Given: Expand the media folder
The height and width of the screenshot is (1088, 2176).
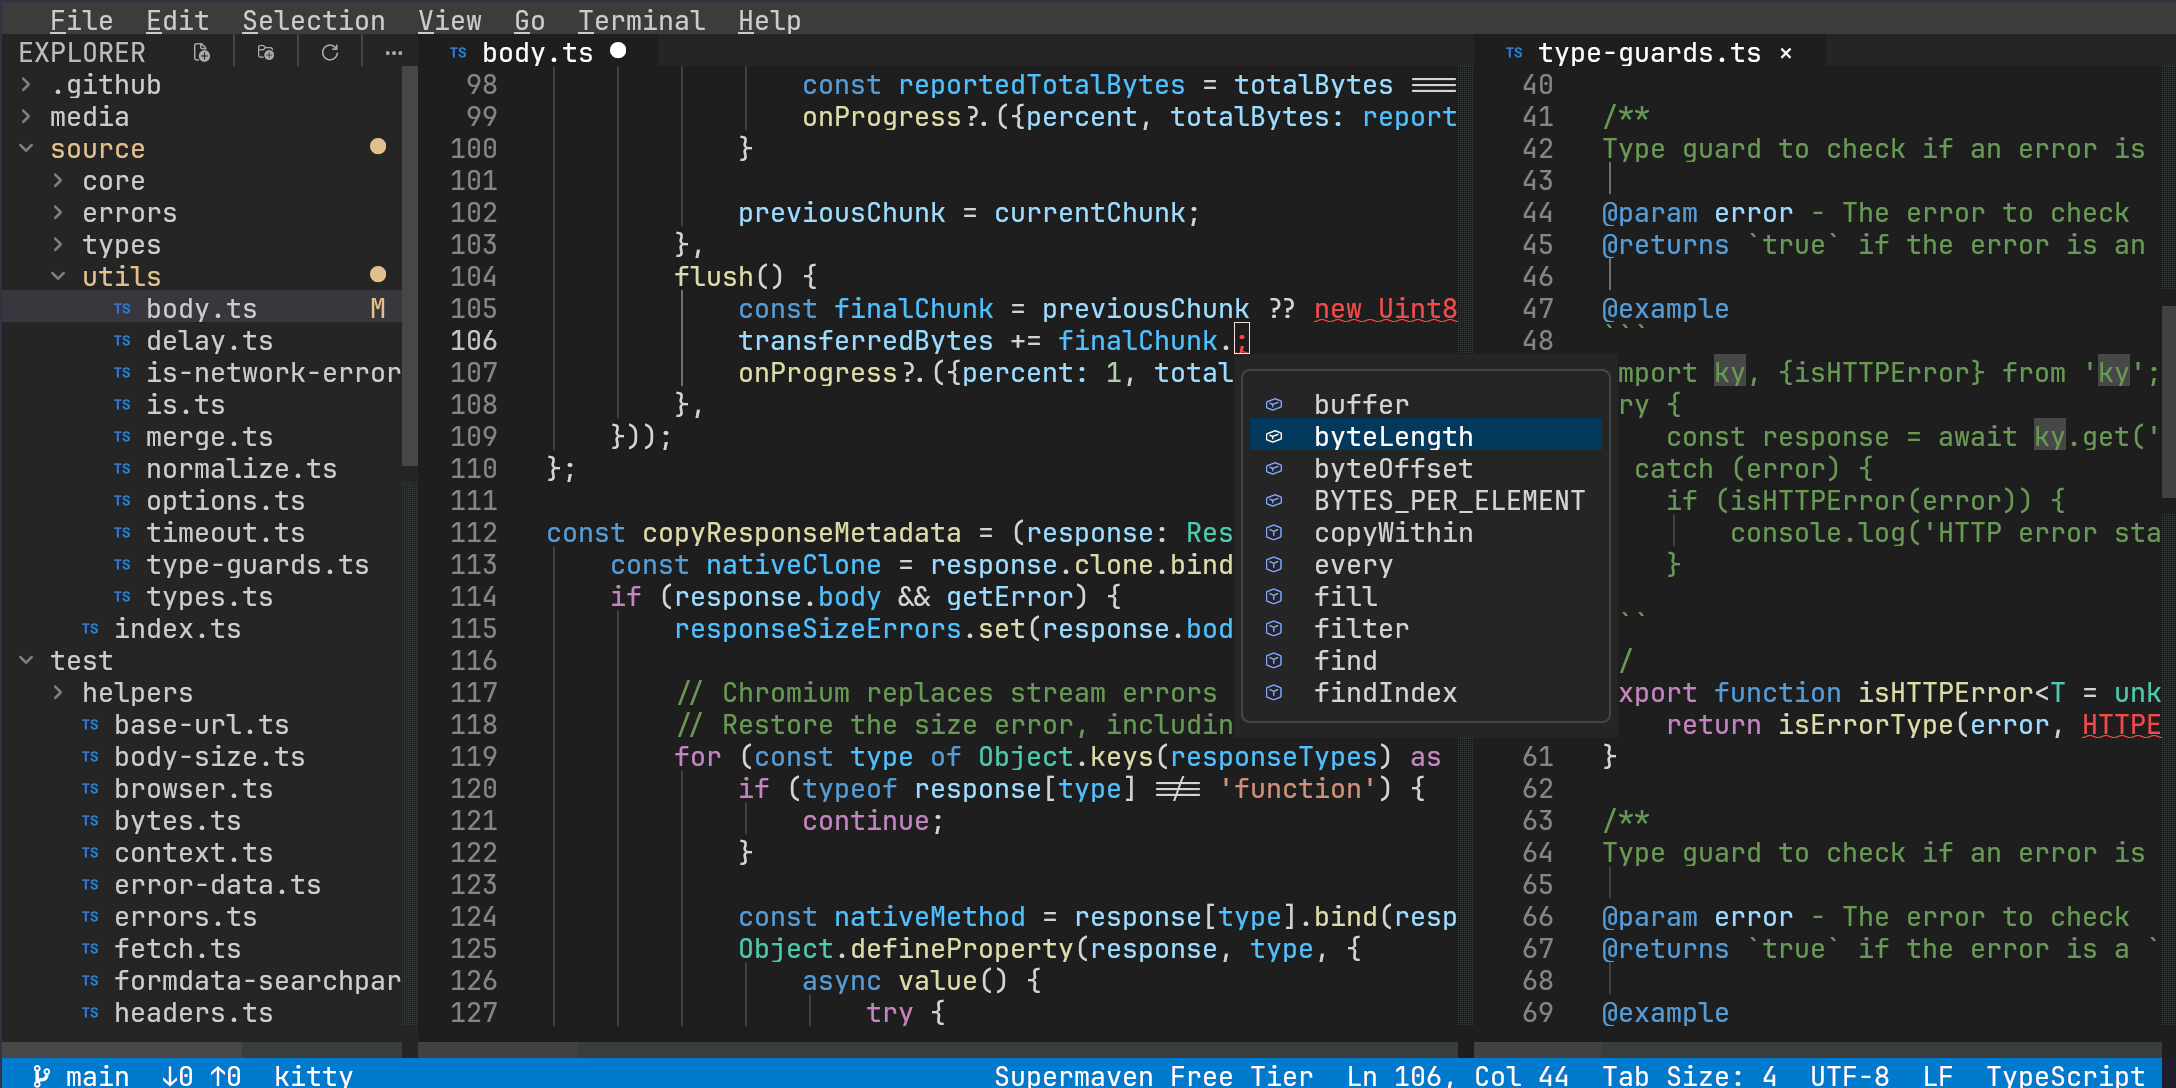Looking at the screenshot, I should [x=26, y=117].
